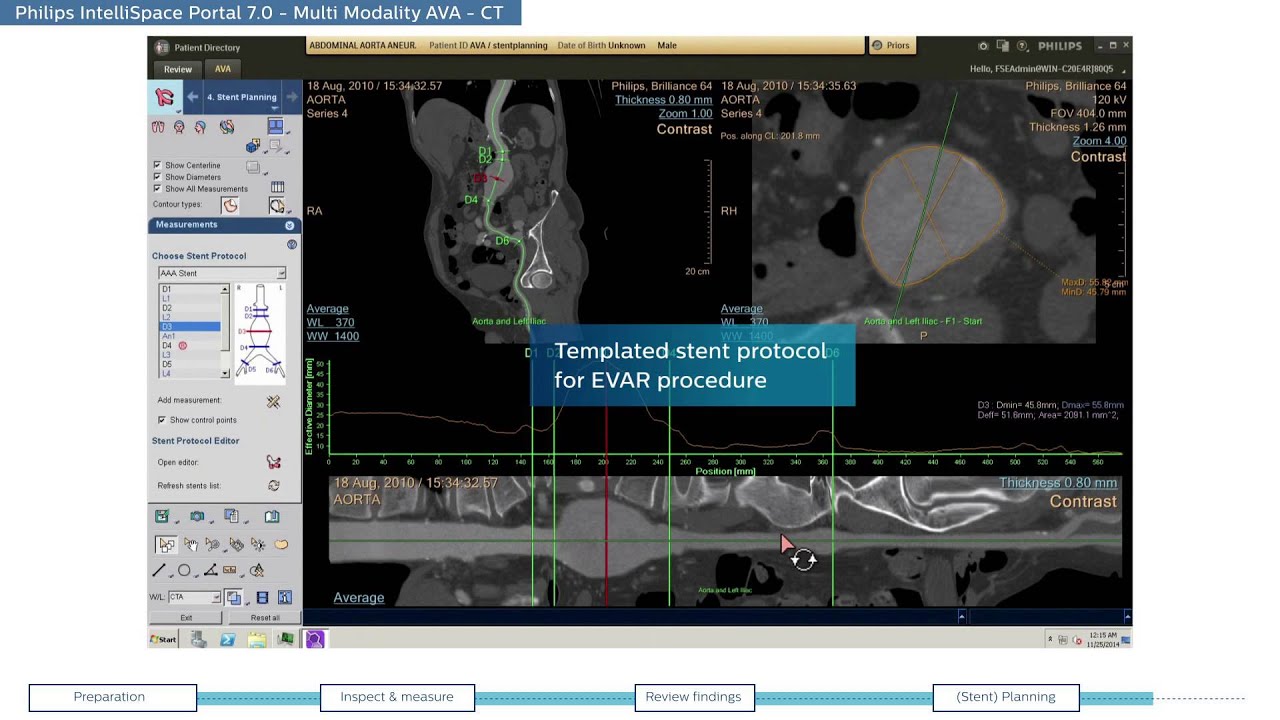
Task: Open the file explorer taskbar icon
Action: coord(257,639)
